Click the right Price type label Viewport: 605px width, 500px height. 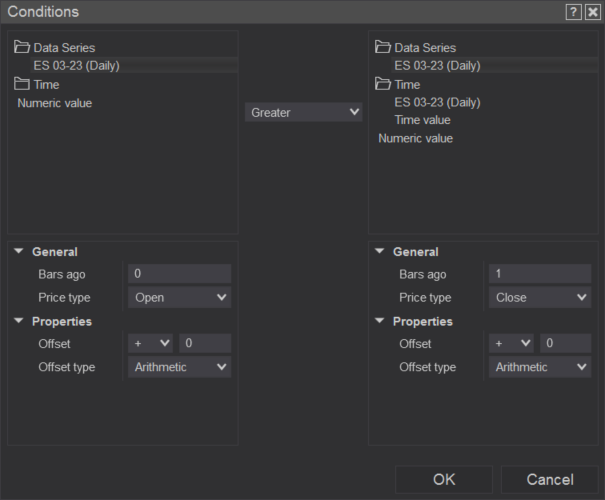[425, 297]
